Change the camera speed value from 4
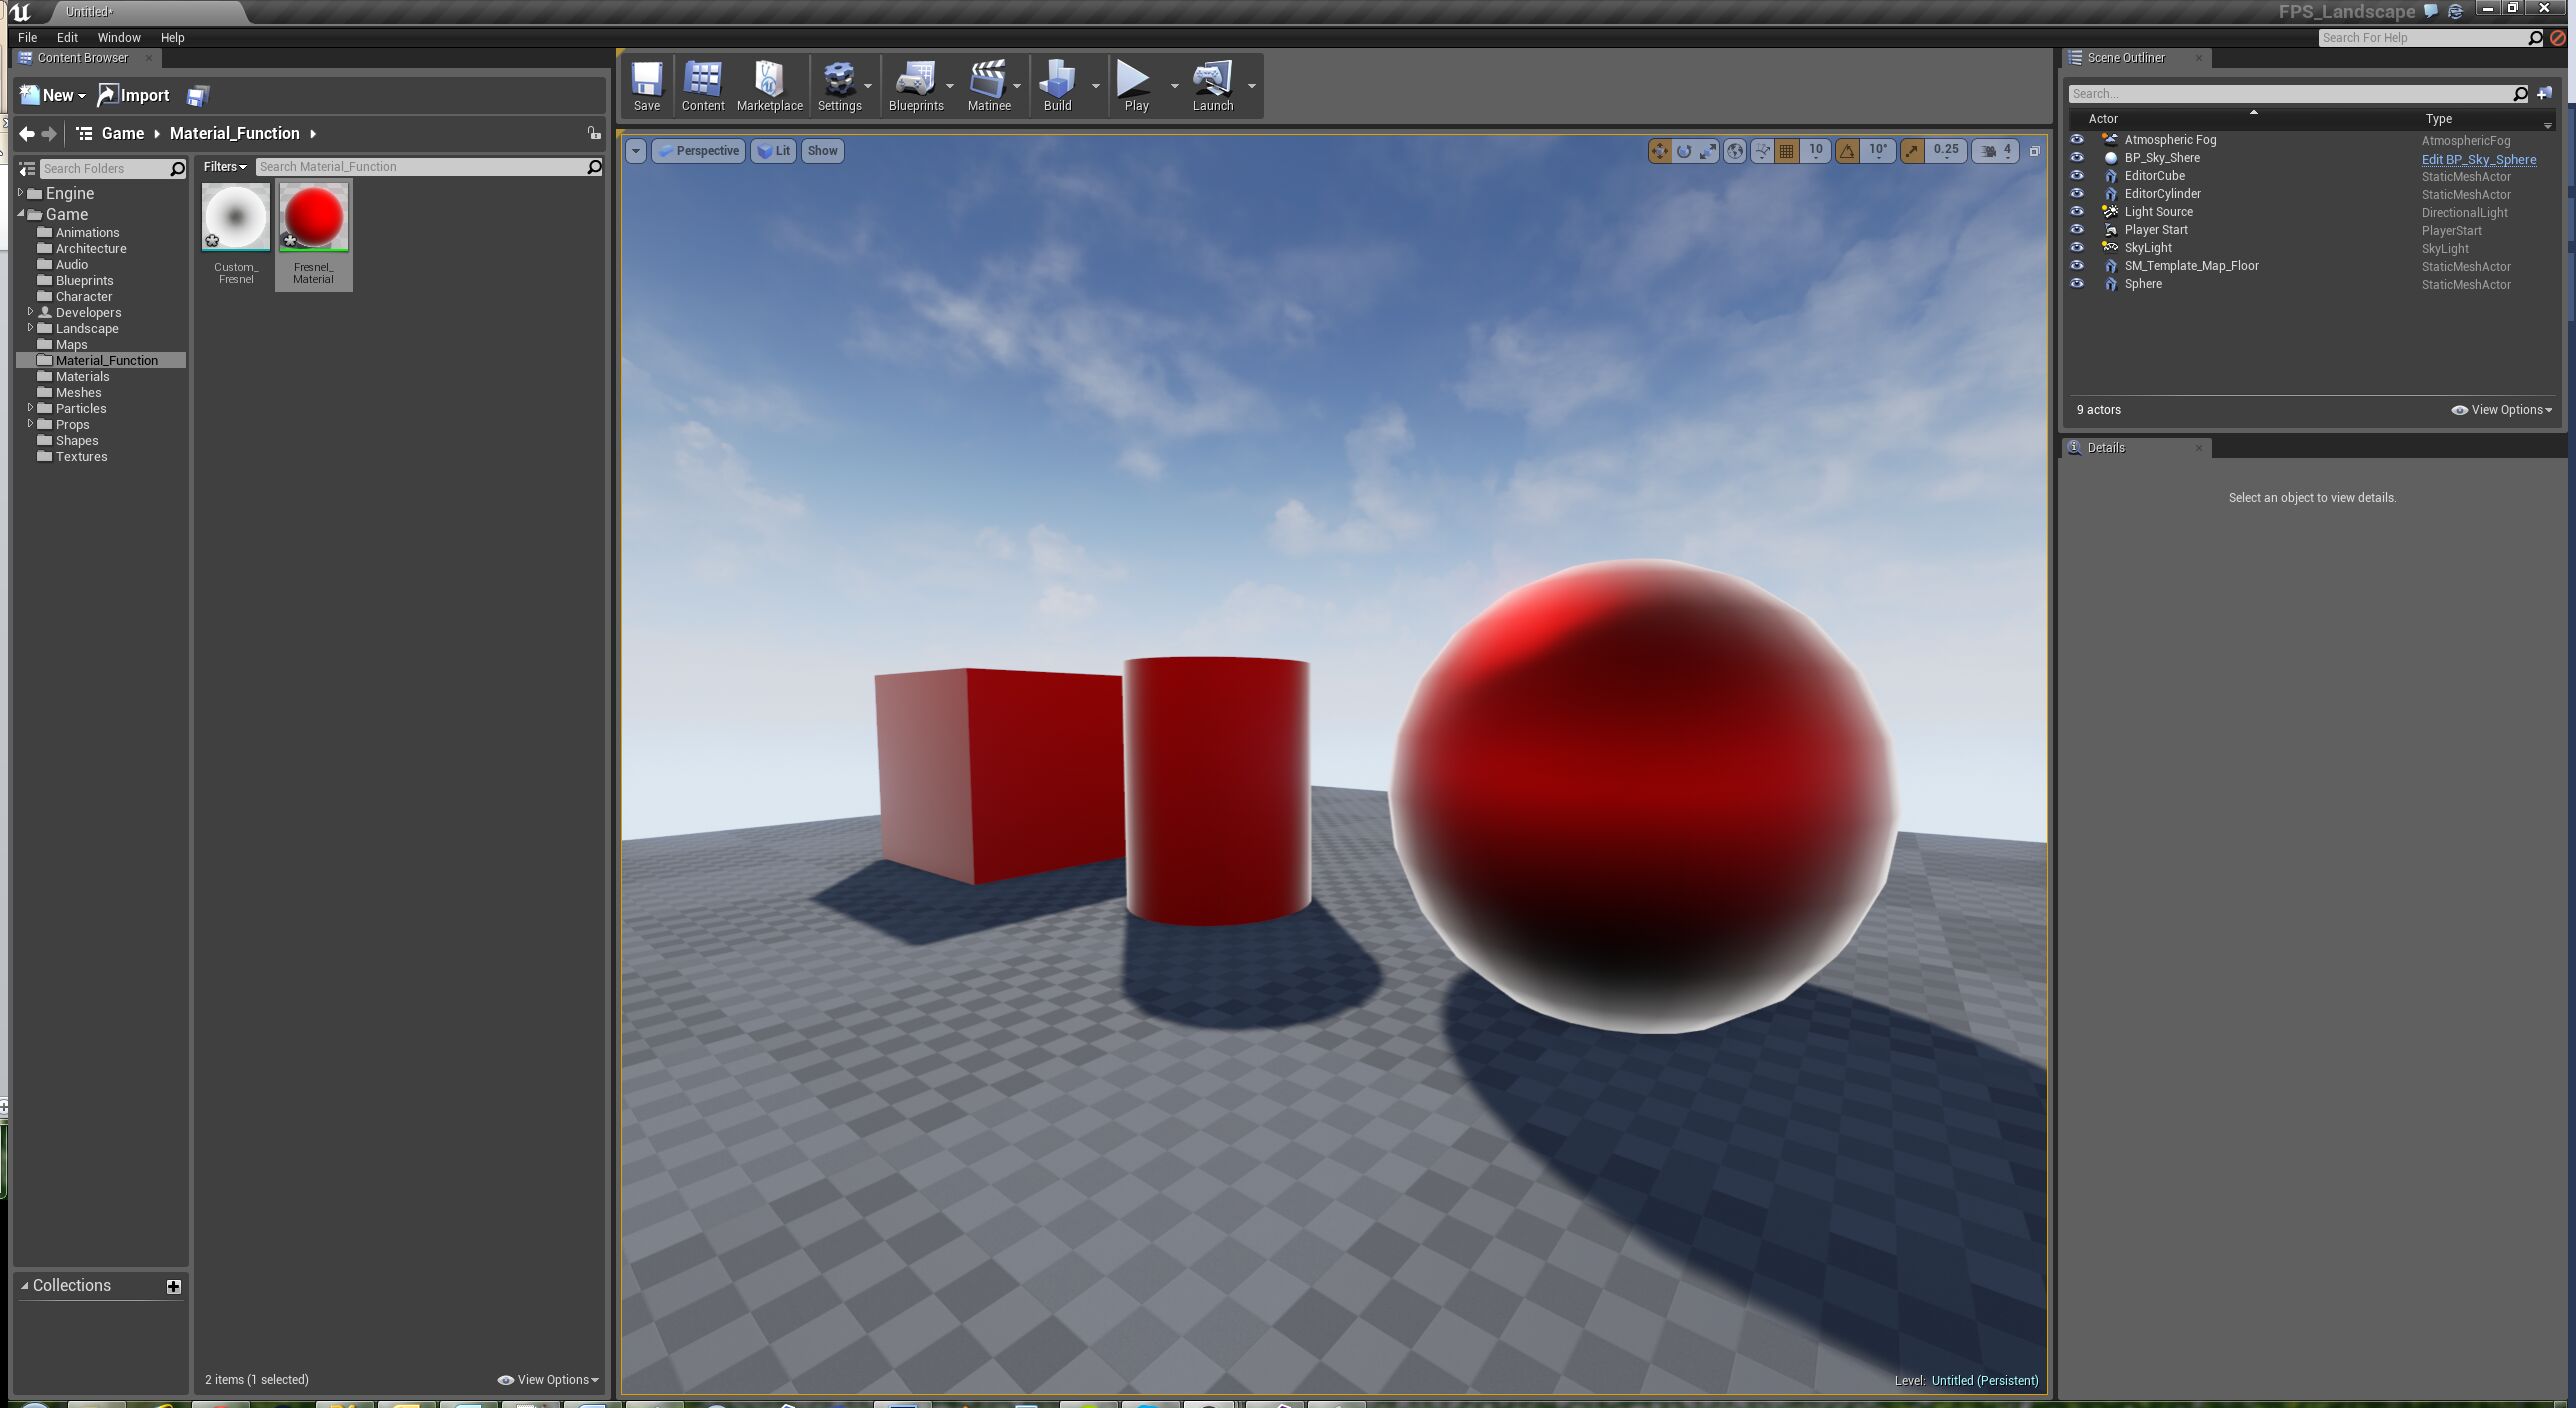 click(x=2006, y=150)
